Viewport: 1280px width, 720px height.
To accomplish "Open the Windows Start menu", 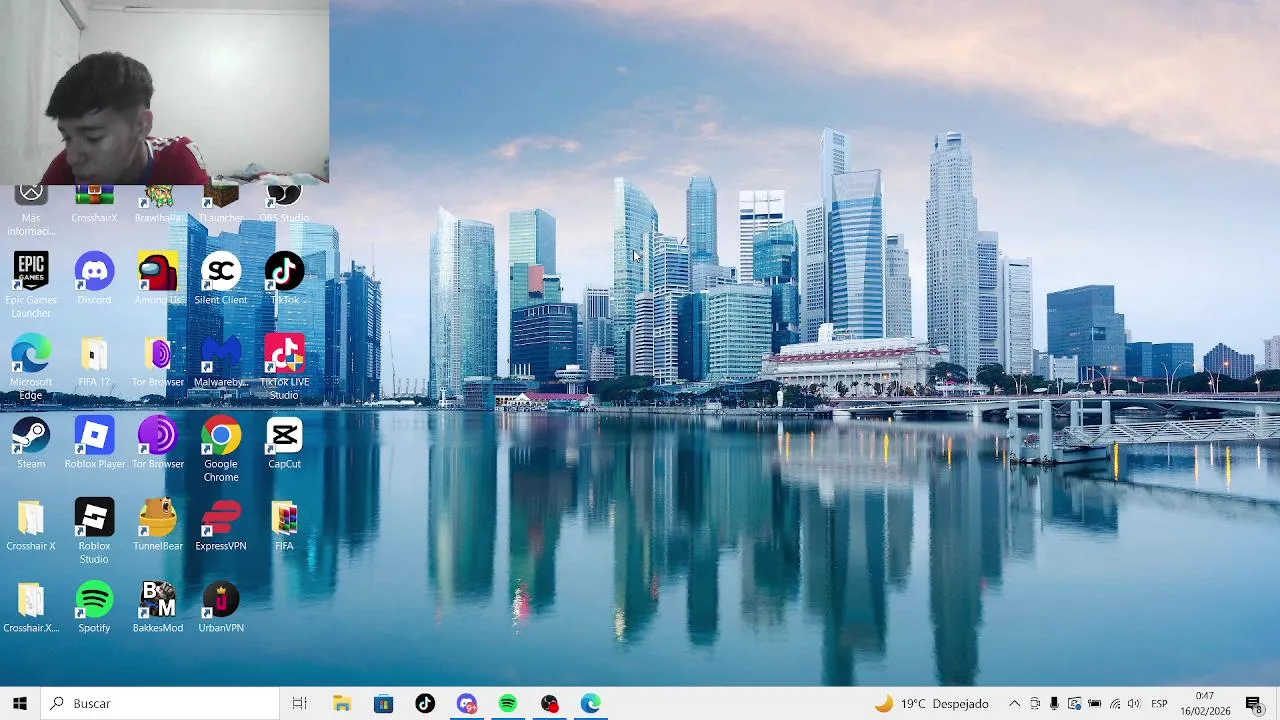I will [20, 703].
